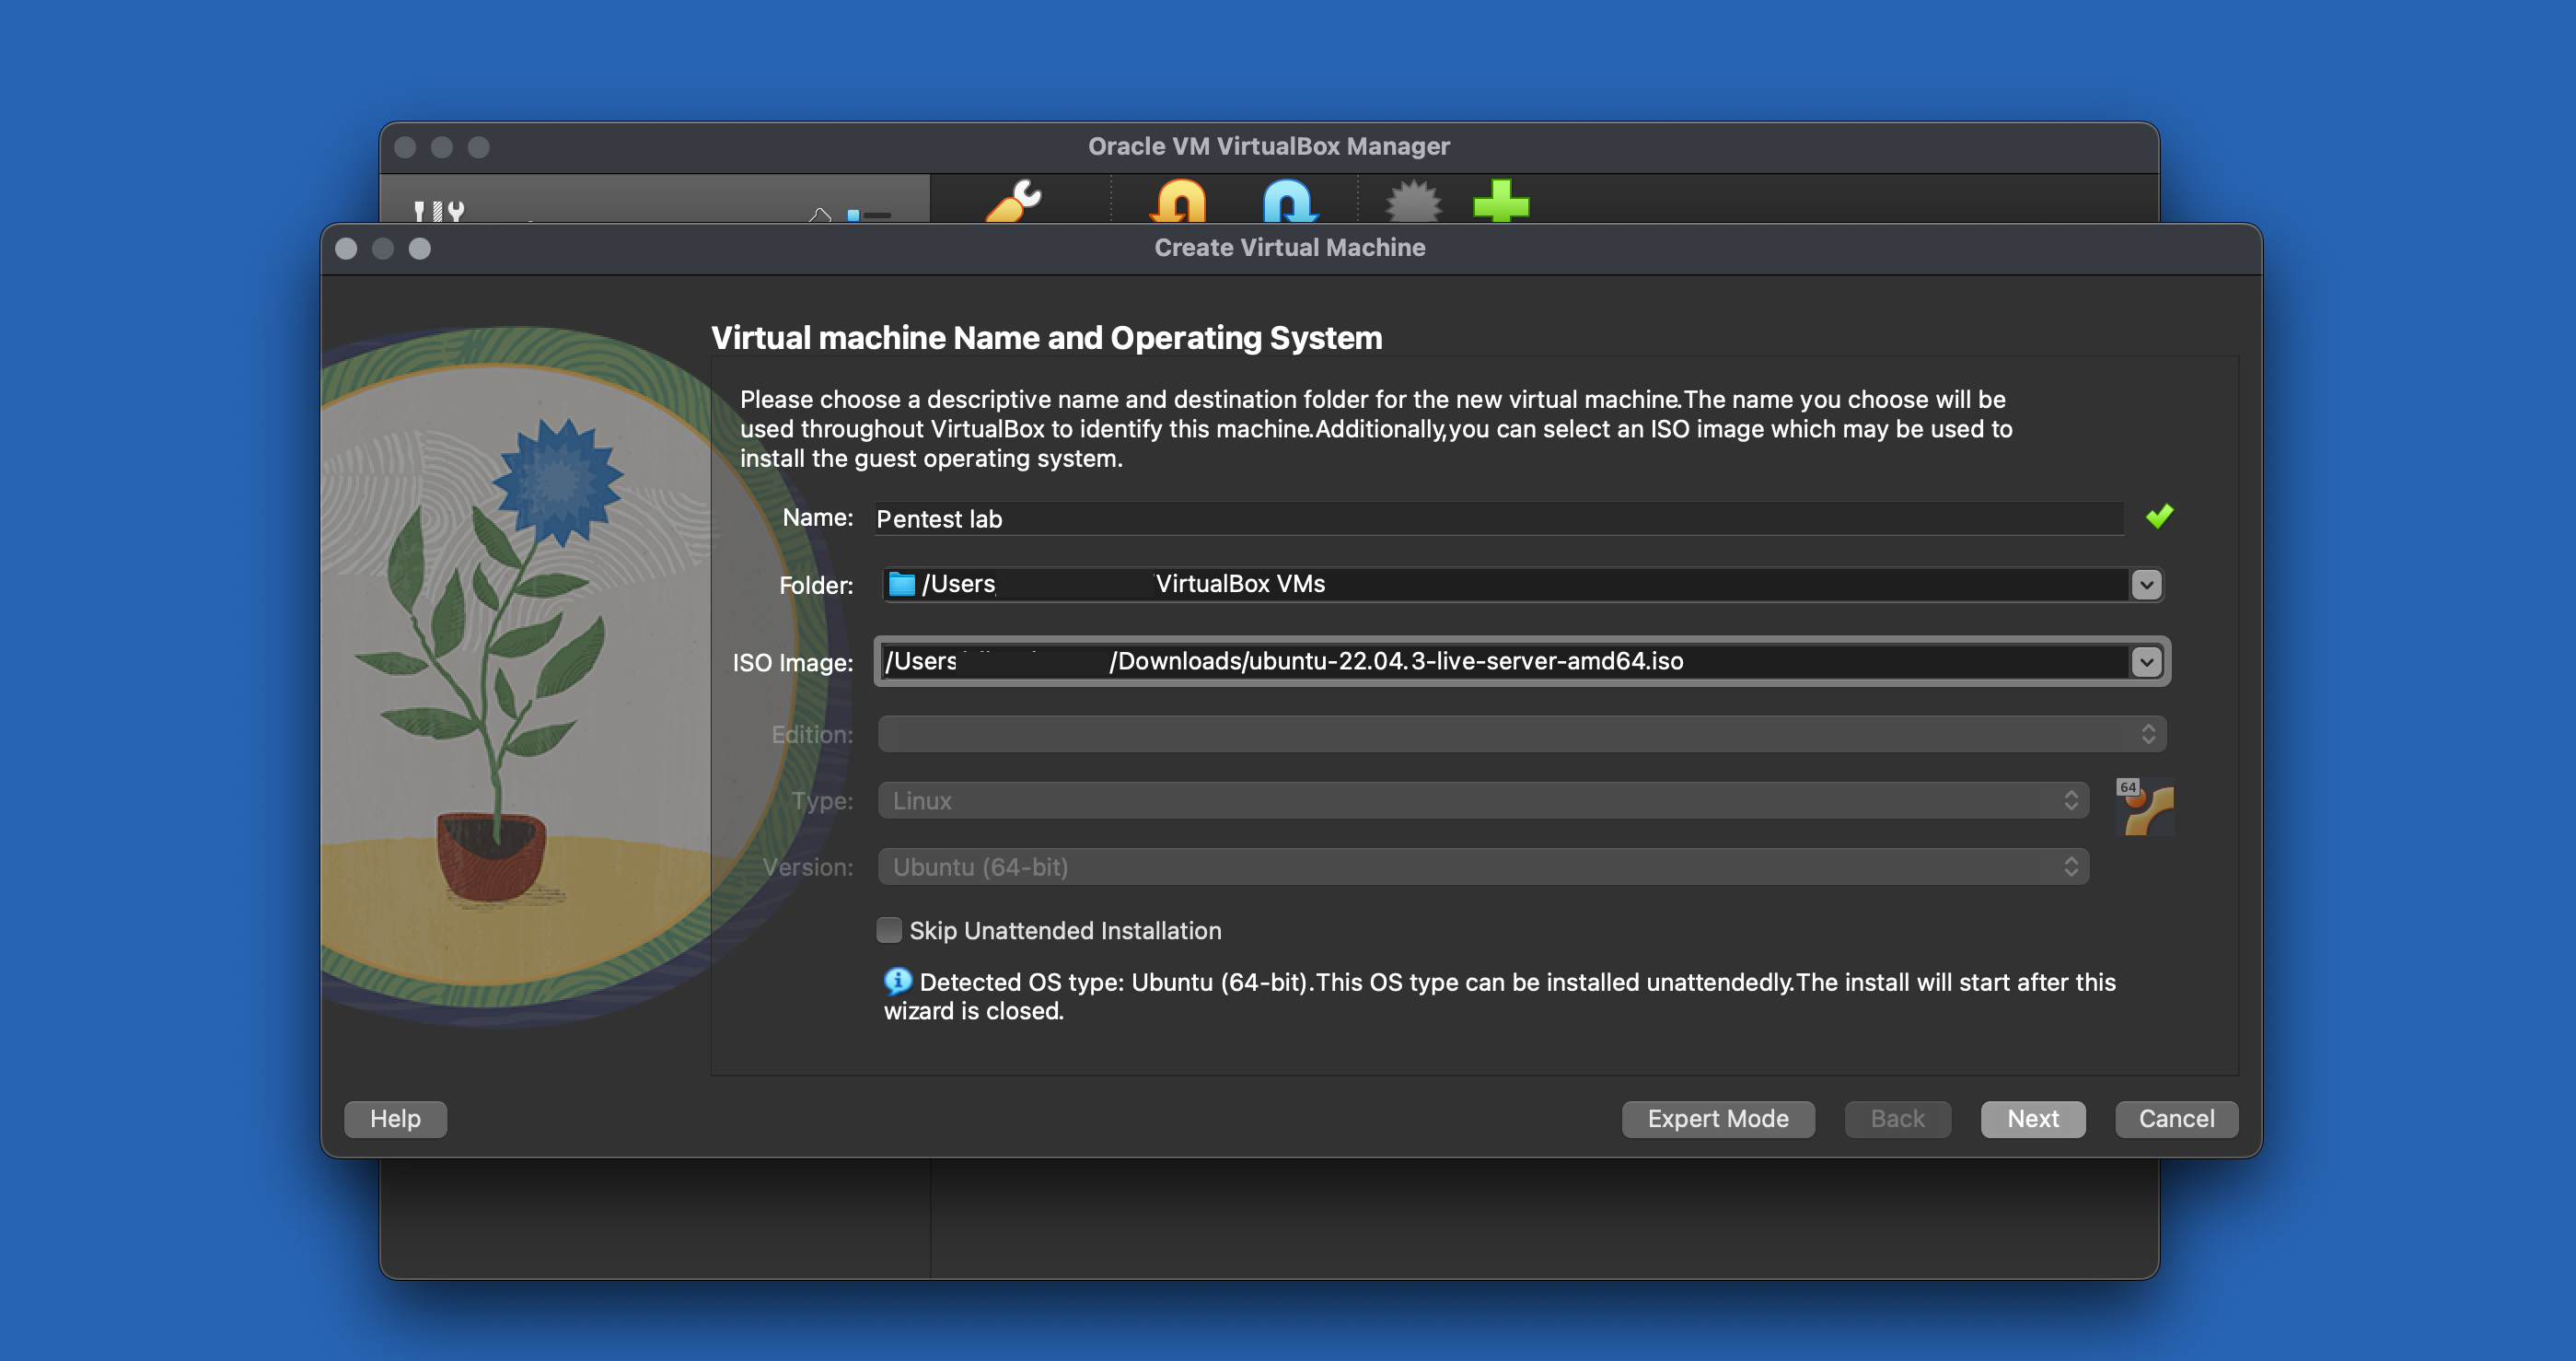Click the Tools icon in sidebar
This screenshot has height=1361, width=2576.
[439, 211]
